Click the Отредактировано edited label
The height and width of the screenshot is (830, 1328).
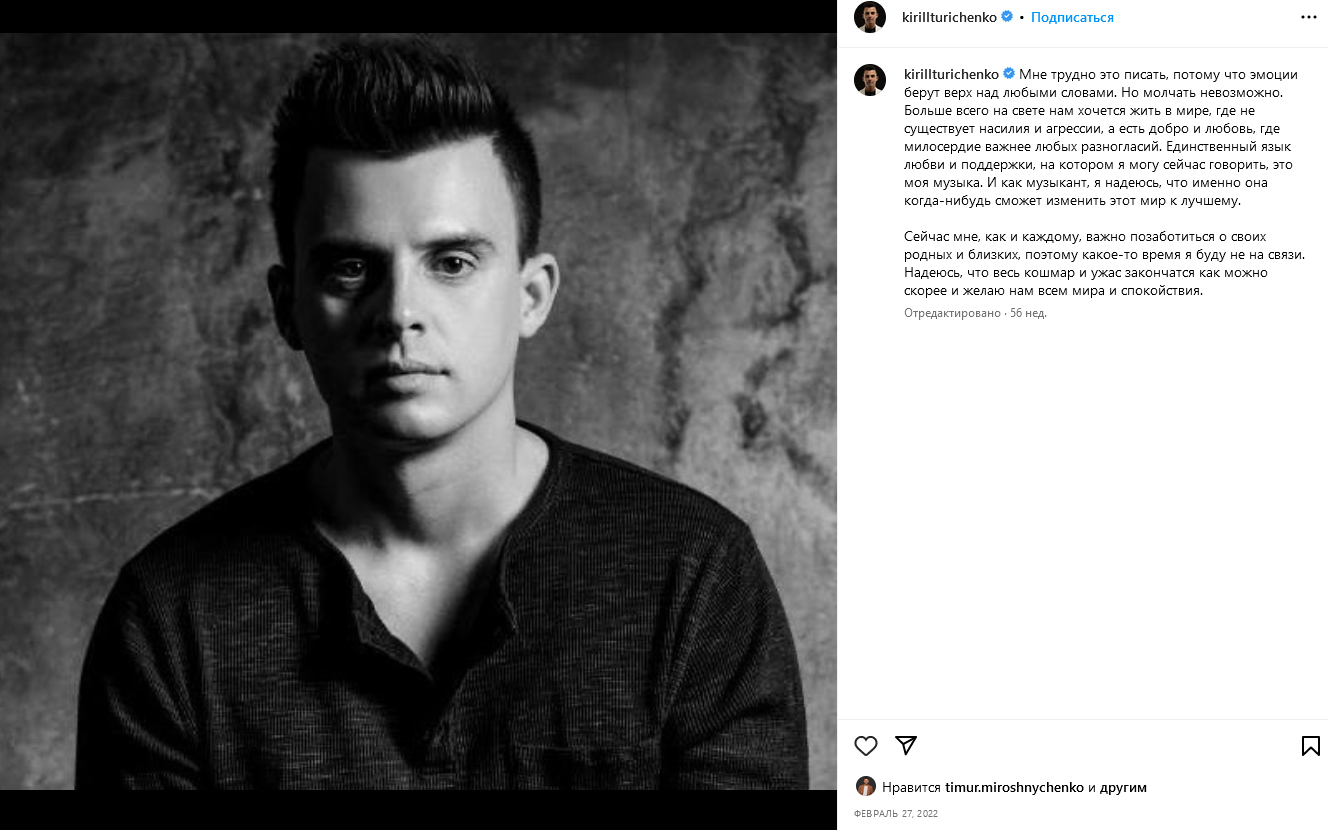pyautogui.click(x=952, y=313)
